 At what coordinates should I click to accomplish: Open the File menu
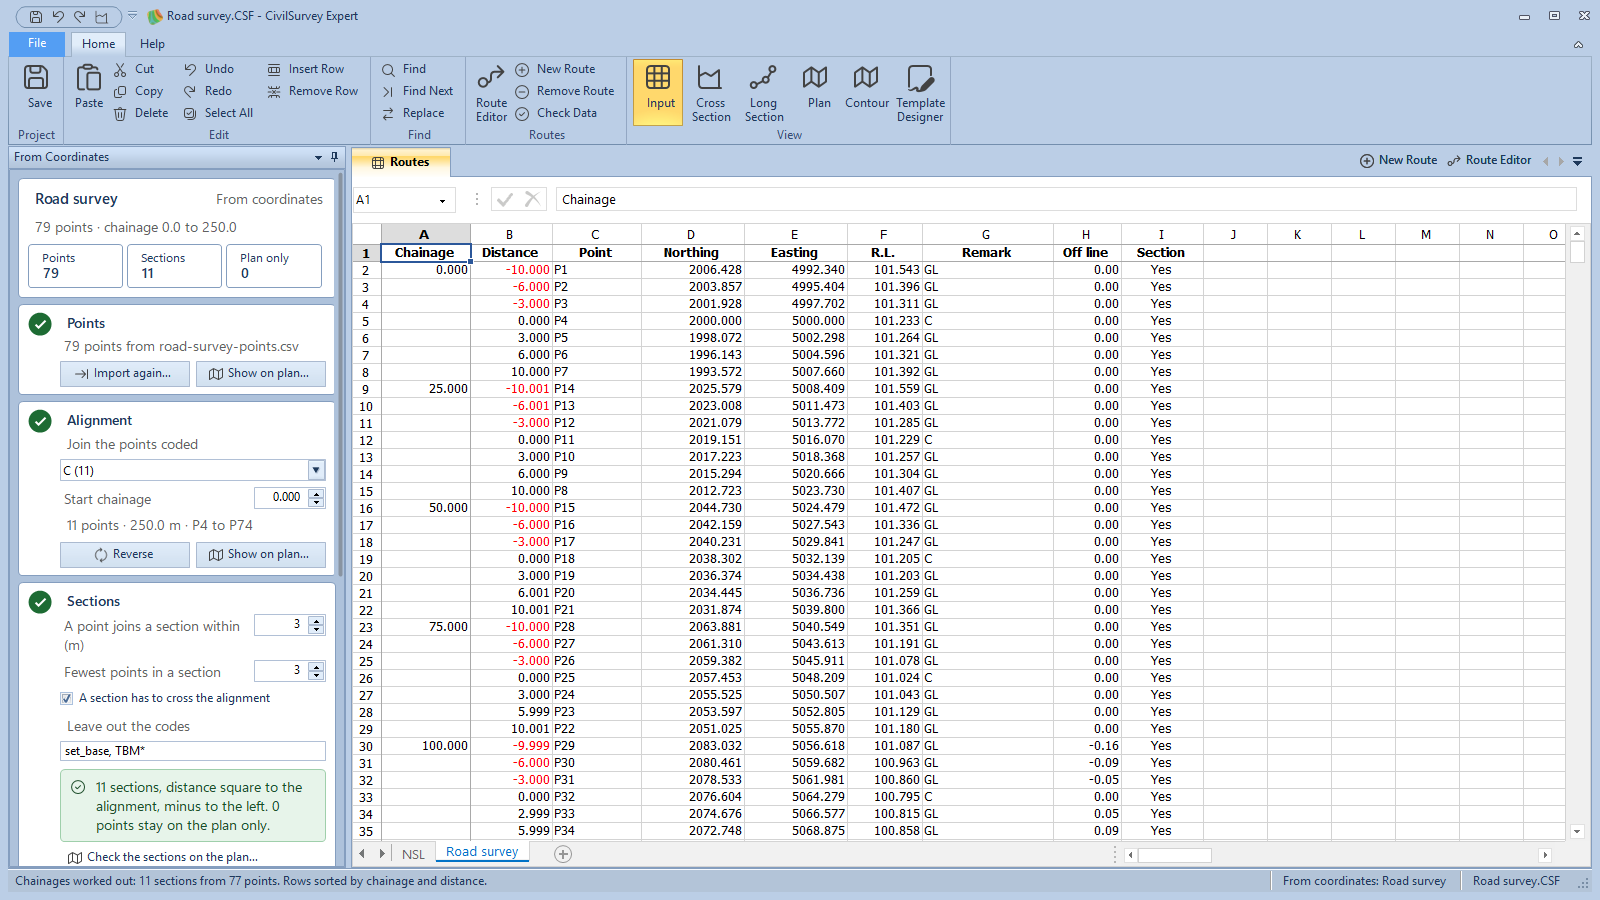(x=37, y=43)
